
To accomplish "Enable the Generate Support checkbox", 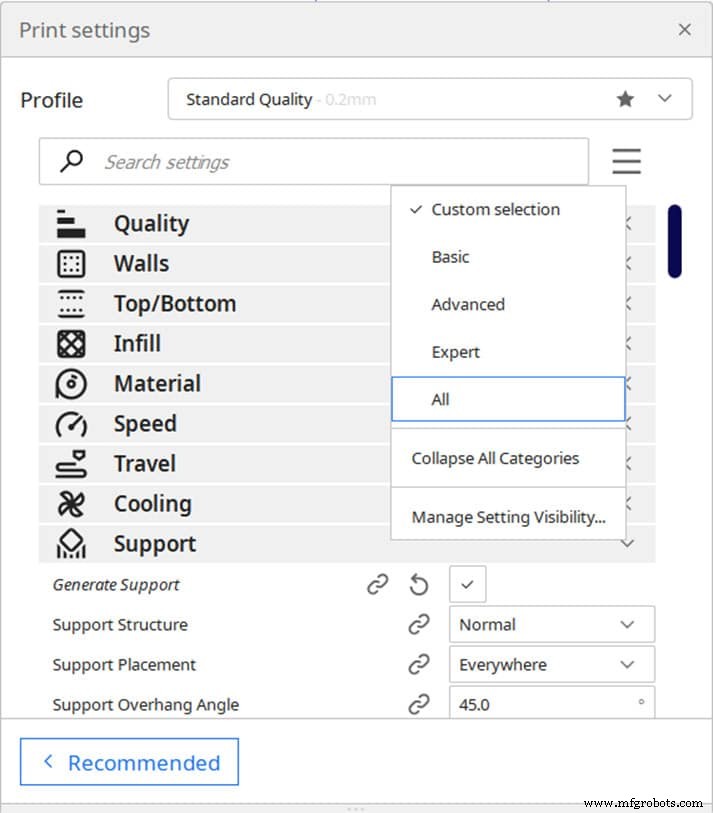I will [x=467, y=584].
